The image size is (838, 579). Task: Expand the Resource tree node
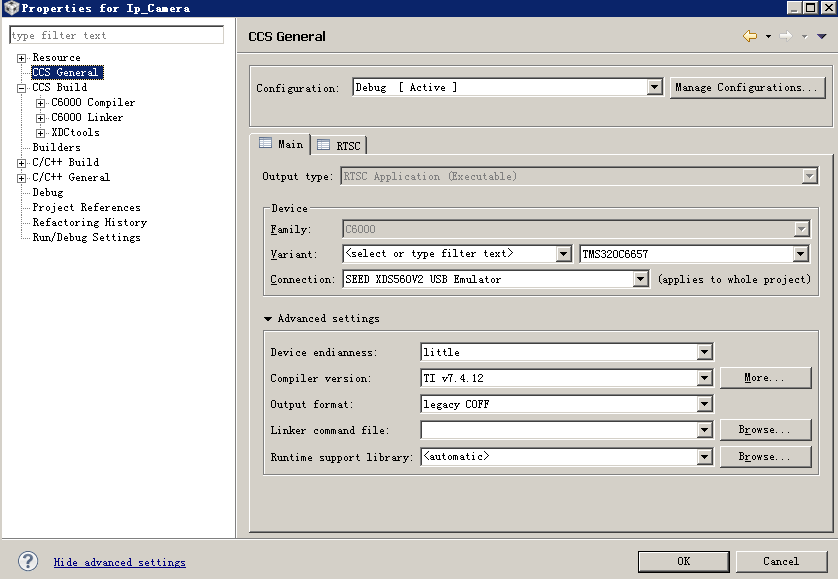point(21,58)
